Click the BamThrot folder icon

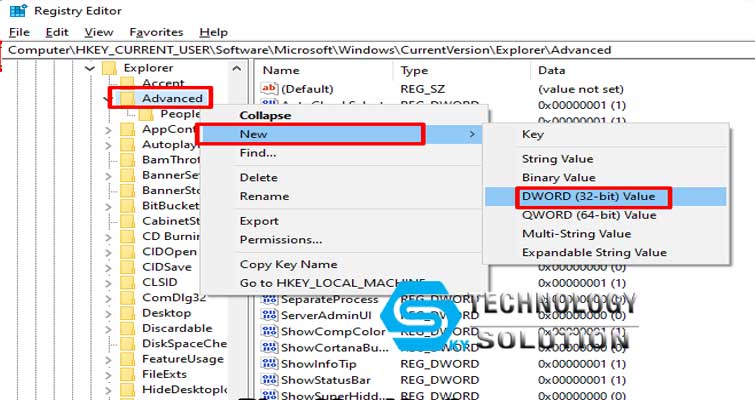(128, 160)
